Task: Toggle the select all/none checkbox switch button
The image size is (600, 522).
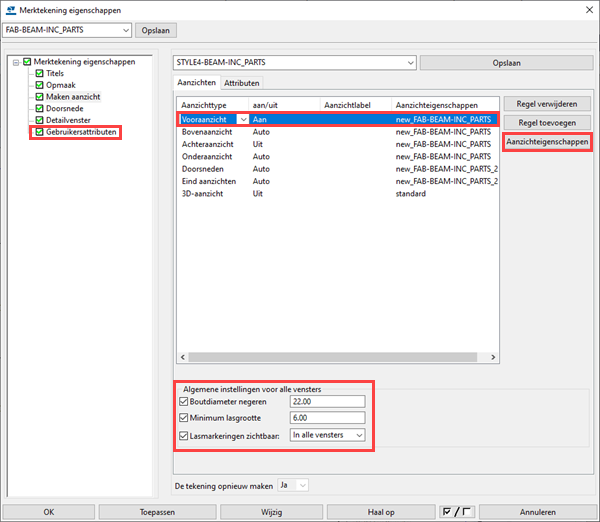Action: click(457, 512)
